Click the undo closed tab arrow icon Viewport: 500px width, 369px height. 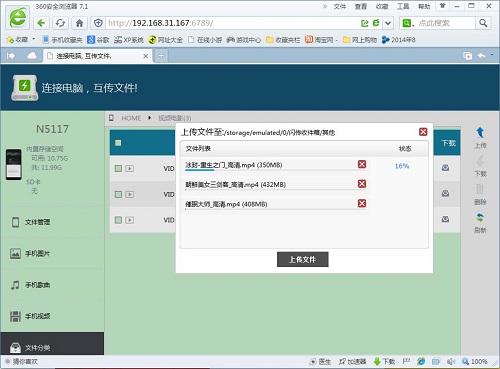click(x=482, y=56)
